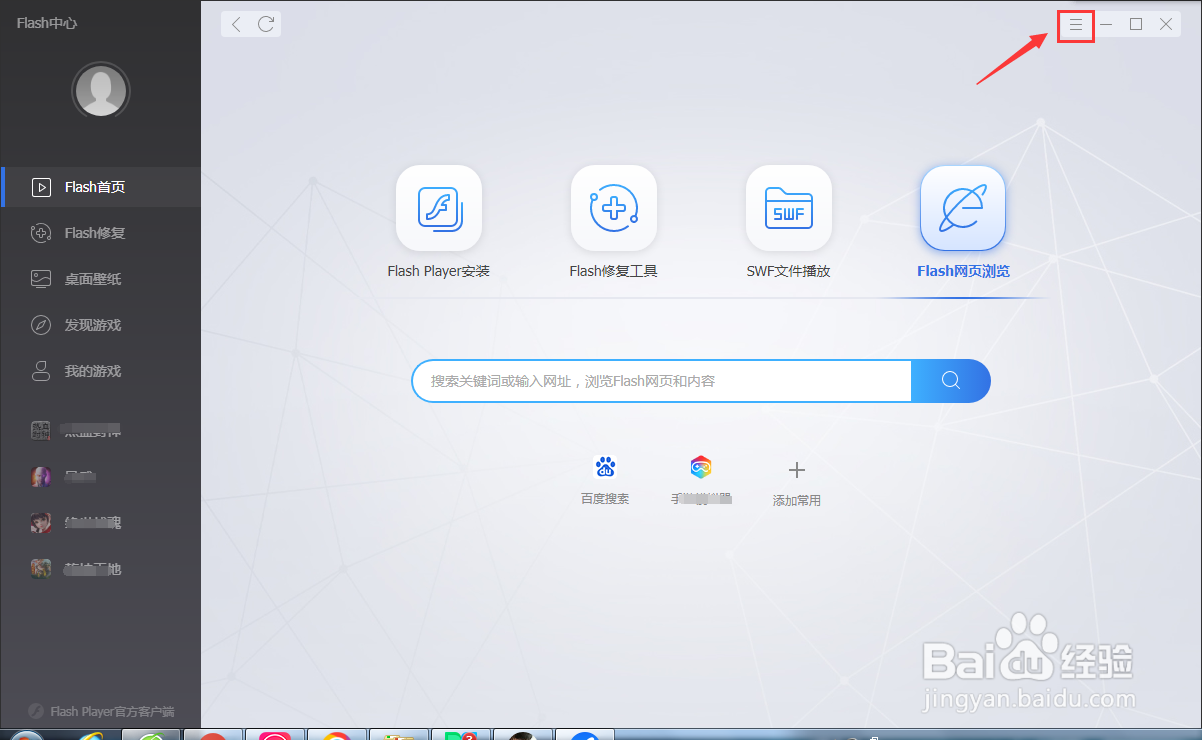
Task: Open 桌面壁纸 sidebar section
Action: (x=100, y=279)
